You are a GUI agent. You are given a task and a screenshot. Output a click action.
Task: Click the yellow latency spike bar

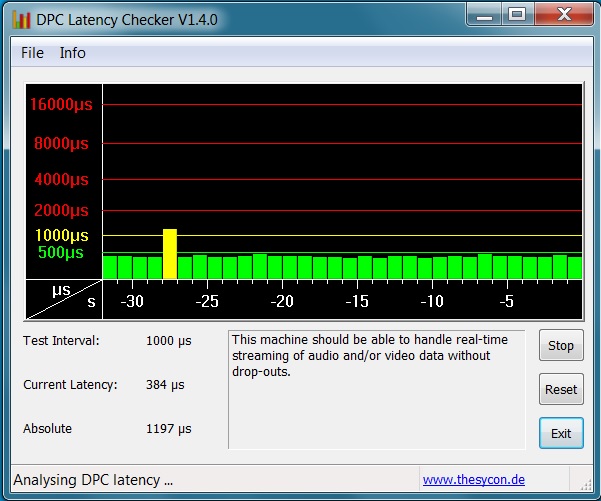point(170,254)
